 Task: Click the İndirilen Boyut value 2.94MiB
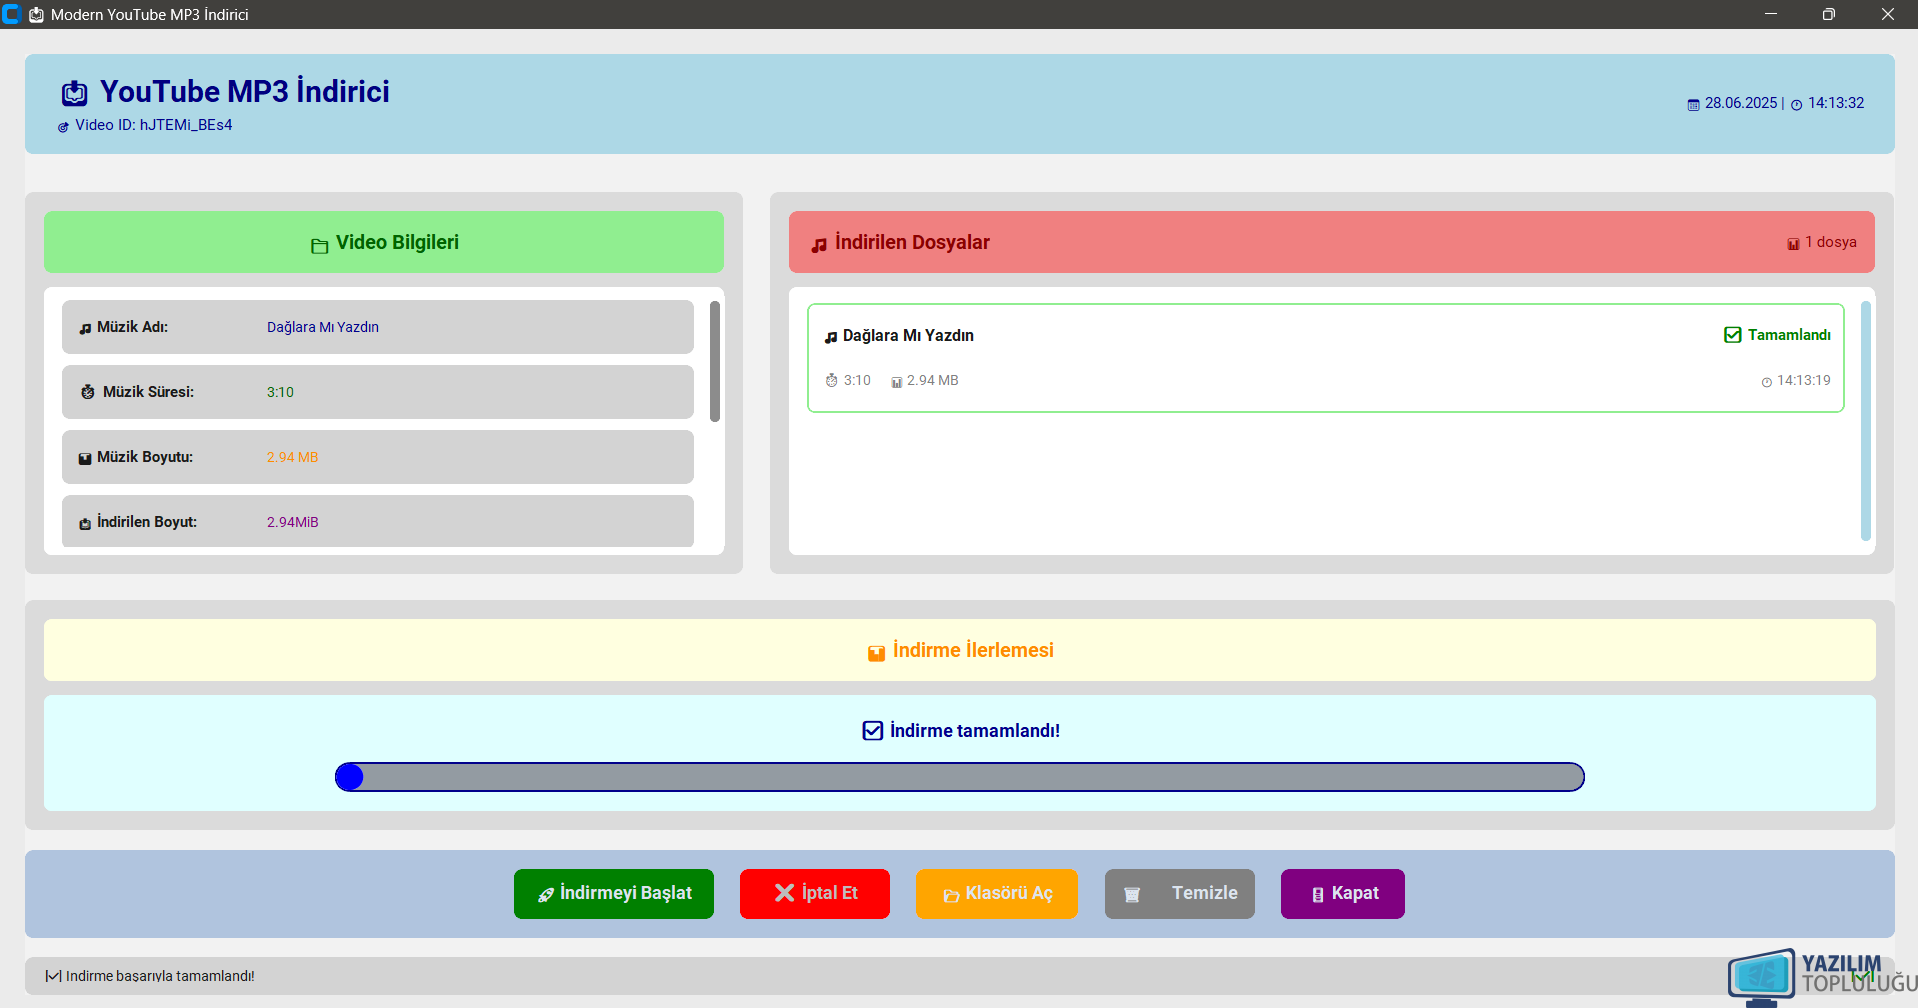pyautogui.click(x=293, y=522)
